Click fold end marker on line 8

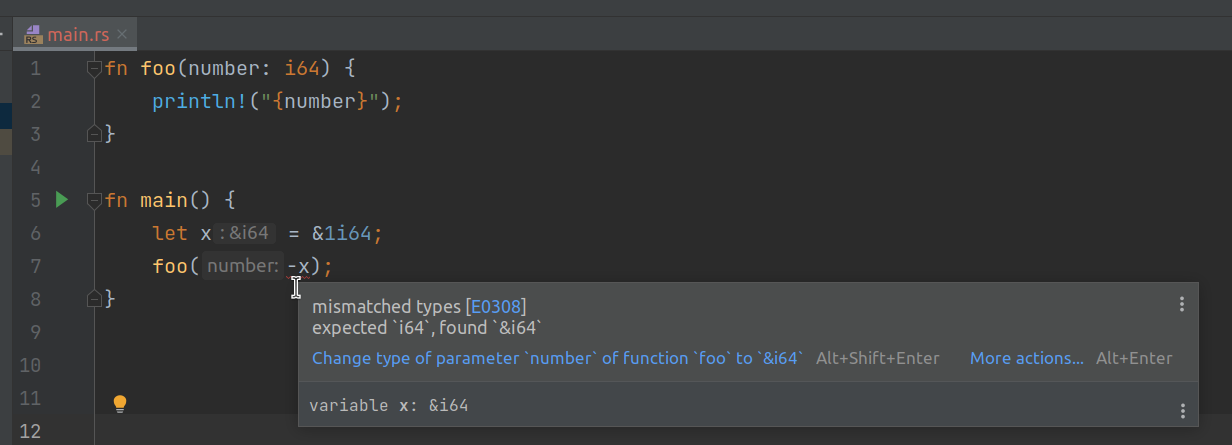(94, 298)
